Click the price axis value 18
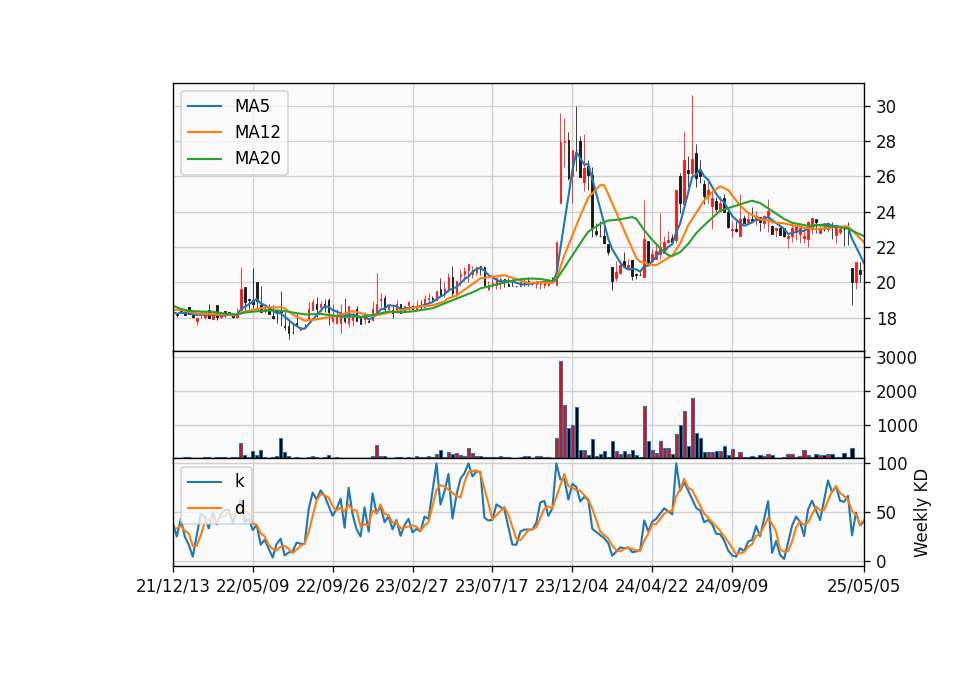Image resolution: width=960 pixels, height=690 pixels. (x=886, y=318)
